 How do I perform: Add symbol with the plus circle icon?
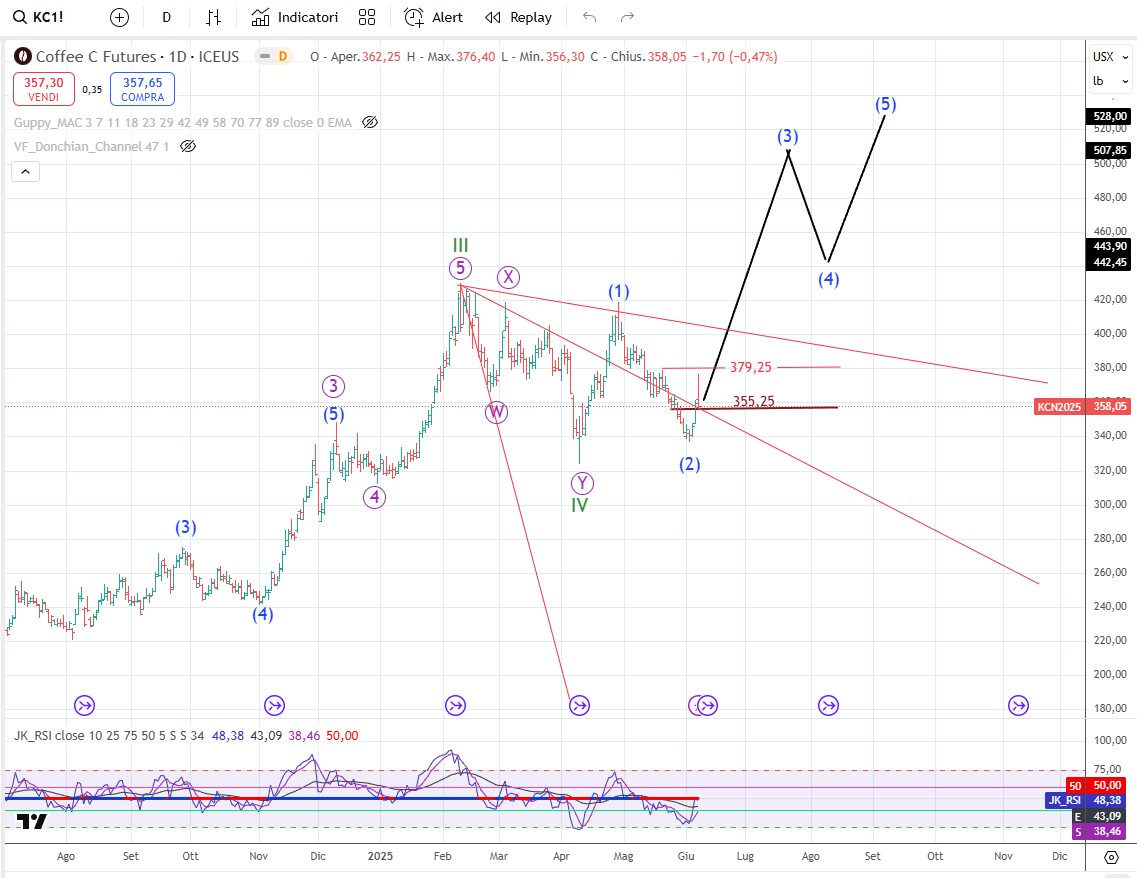point(119,17)
